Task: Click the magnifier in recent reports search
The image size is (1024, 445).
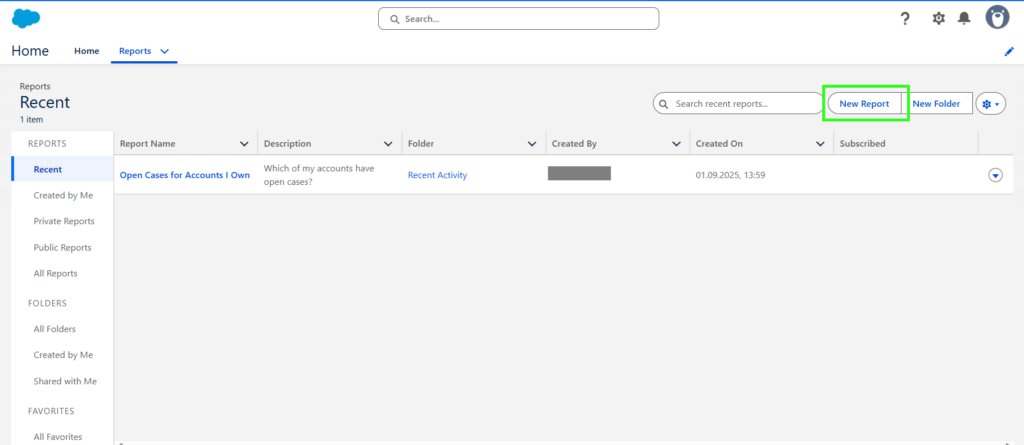Action: click(x=664, y=104)
